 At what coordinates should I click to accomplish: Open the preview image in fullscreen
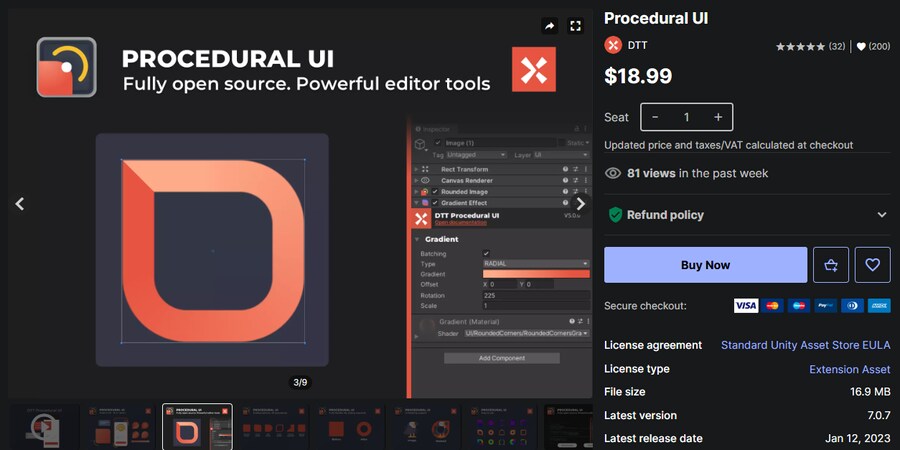pyautogui.click(x=575, y=26)
